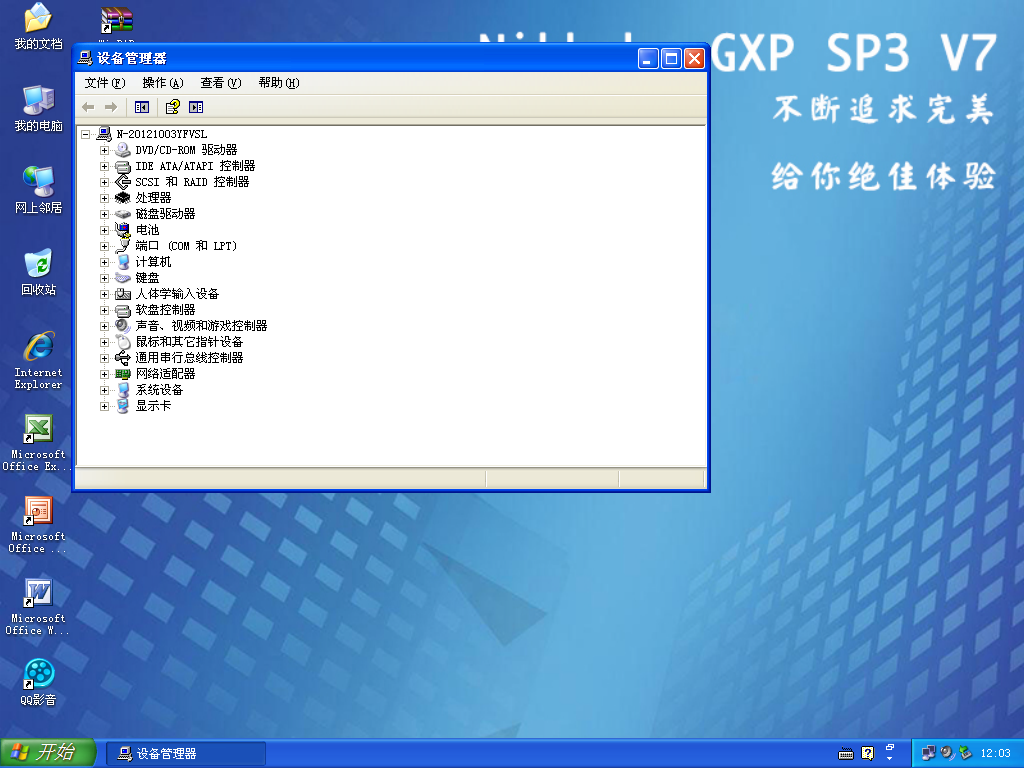Select the 回收站 recycle bin icon
Image resolution: width=1024 pixels, height=768 pixels.
tap(39, 272)
